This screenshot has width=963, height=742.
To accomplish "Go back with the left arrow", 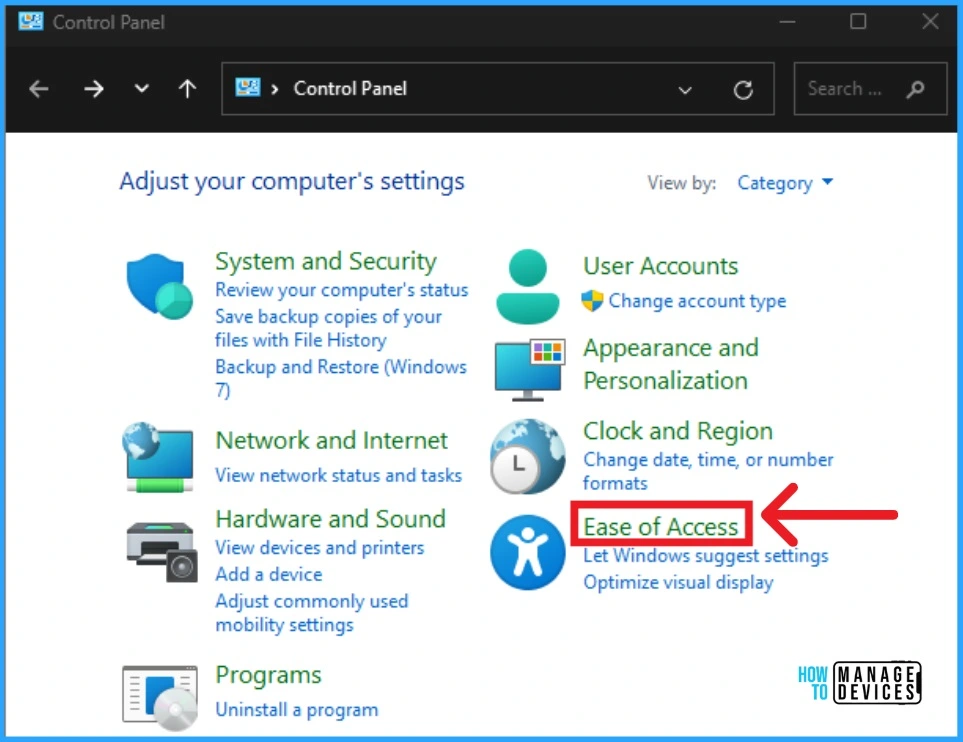I will 39,89.
